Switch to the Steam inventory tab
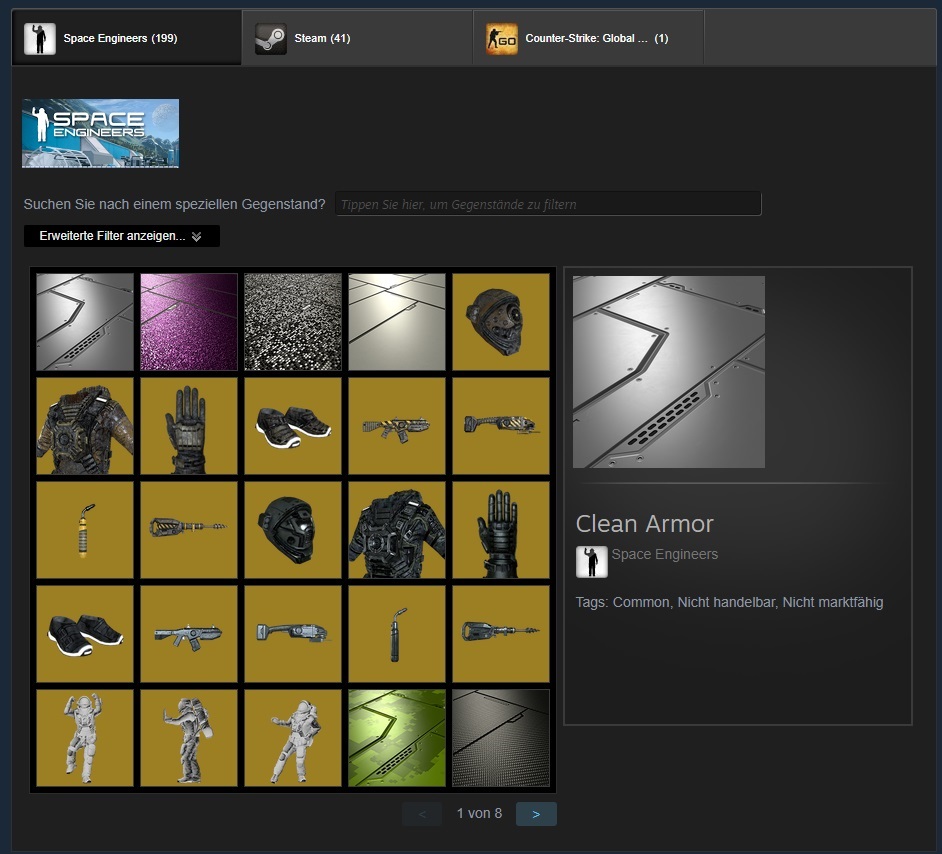942x854 pixels. pos(357,38)
